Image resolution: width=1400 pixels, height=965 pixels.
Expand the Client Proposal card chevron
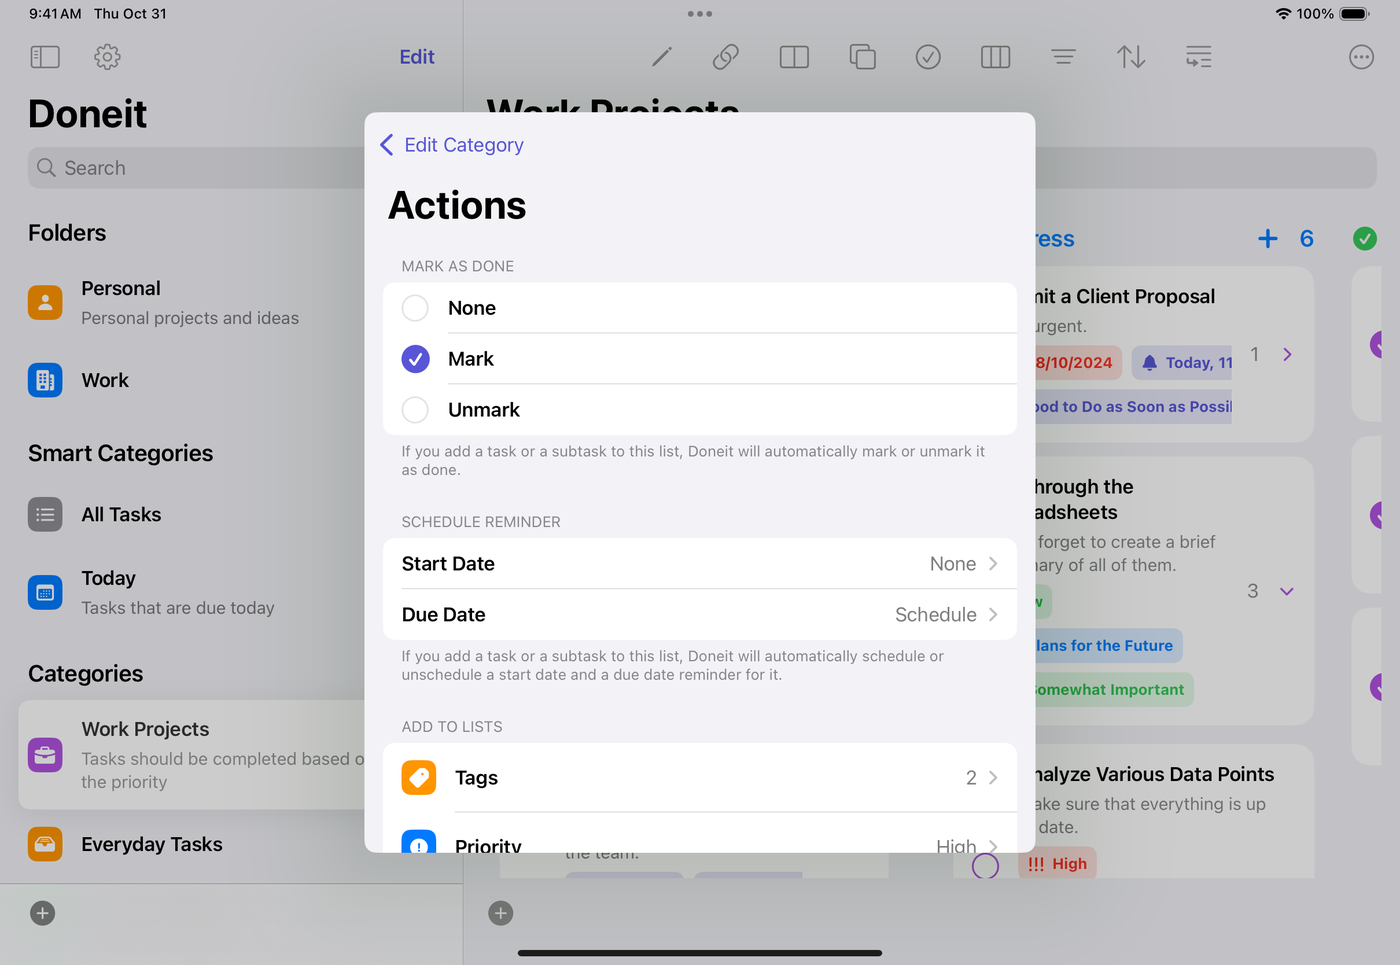pyautogui.click(x=1287, y=354)
